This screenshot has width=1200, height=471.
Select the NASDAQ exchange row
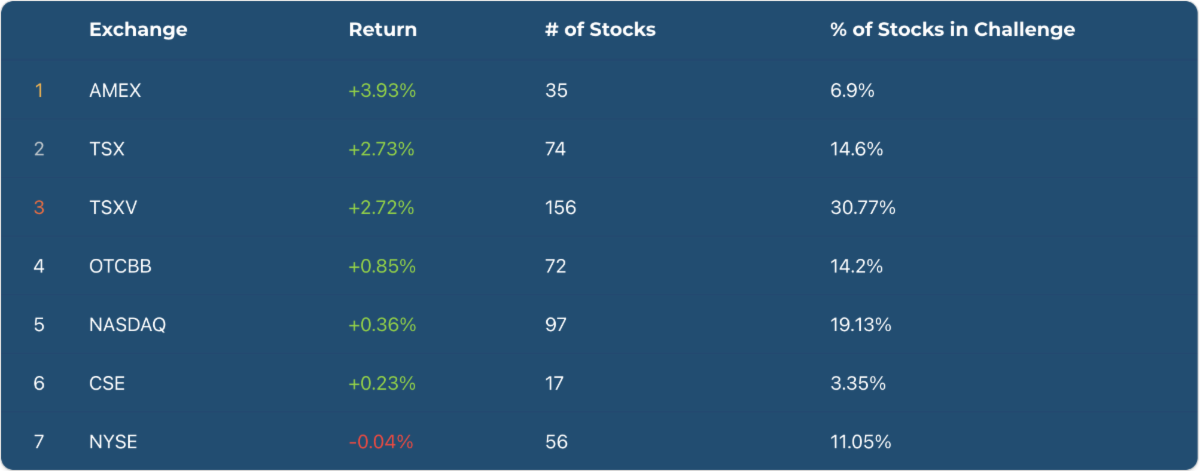tap(127, 325)
